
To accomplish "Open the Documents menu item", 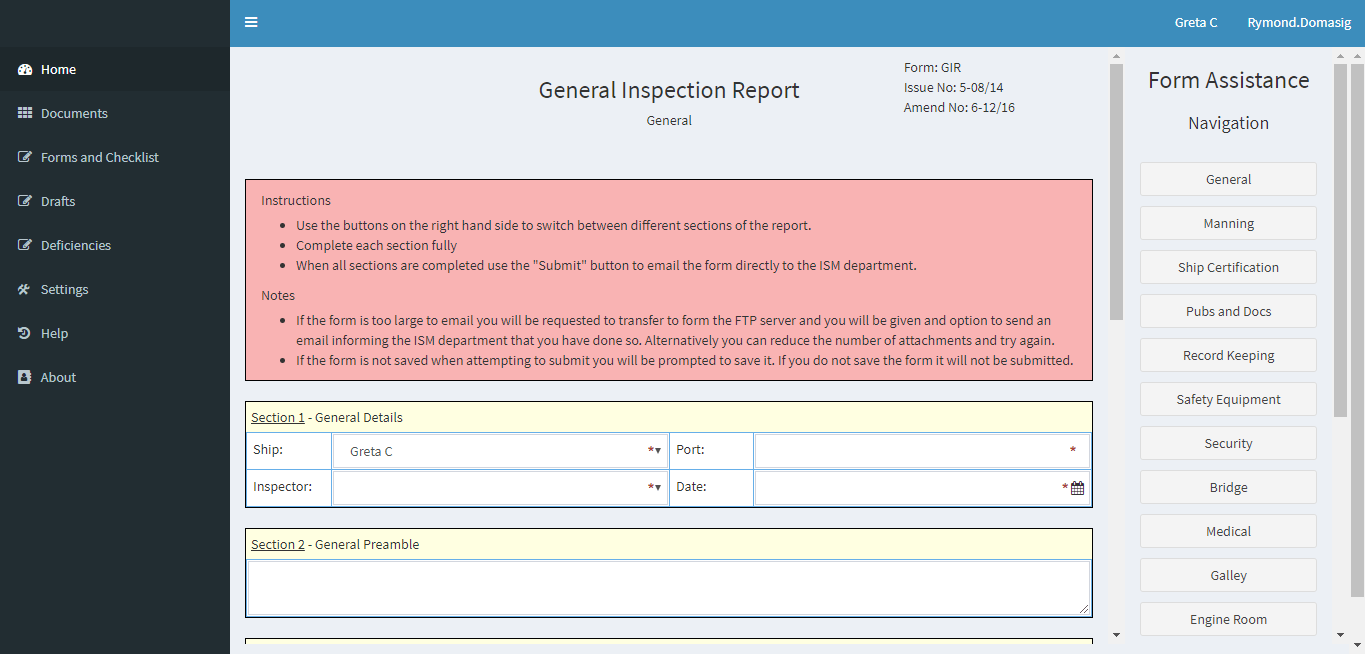I will click(x=115, y=113).
